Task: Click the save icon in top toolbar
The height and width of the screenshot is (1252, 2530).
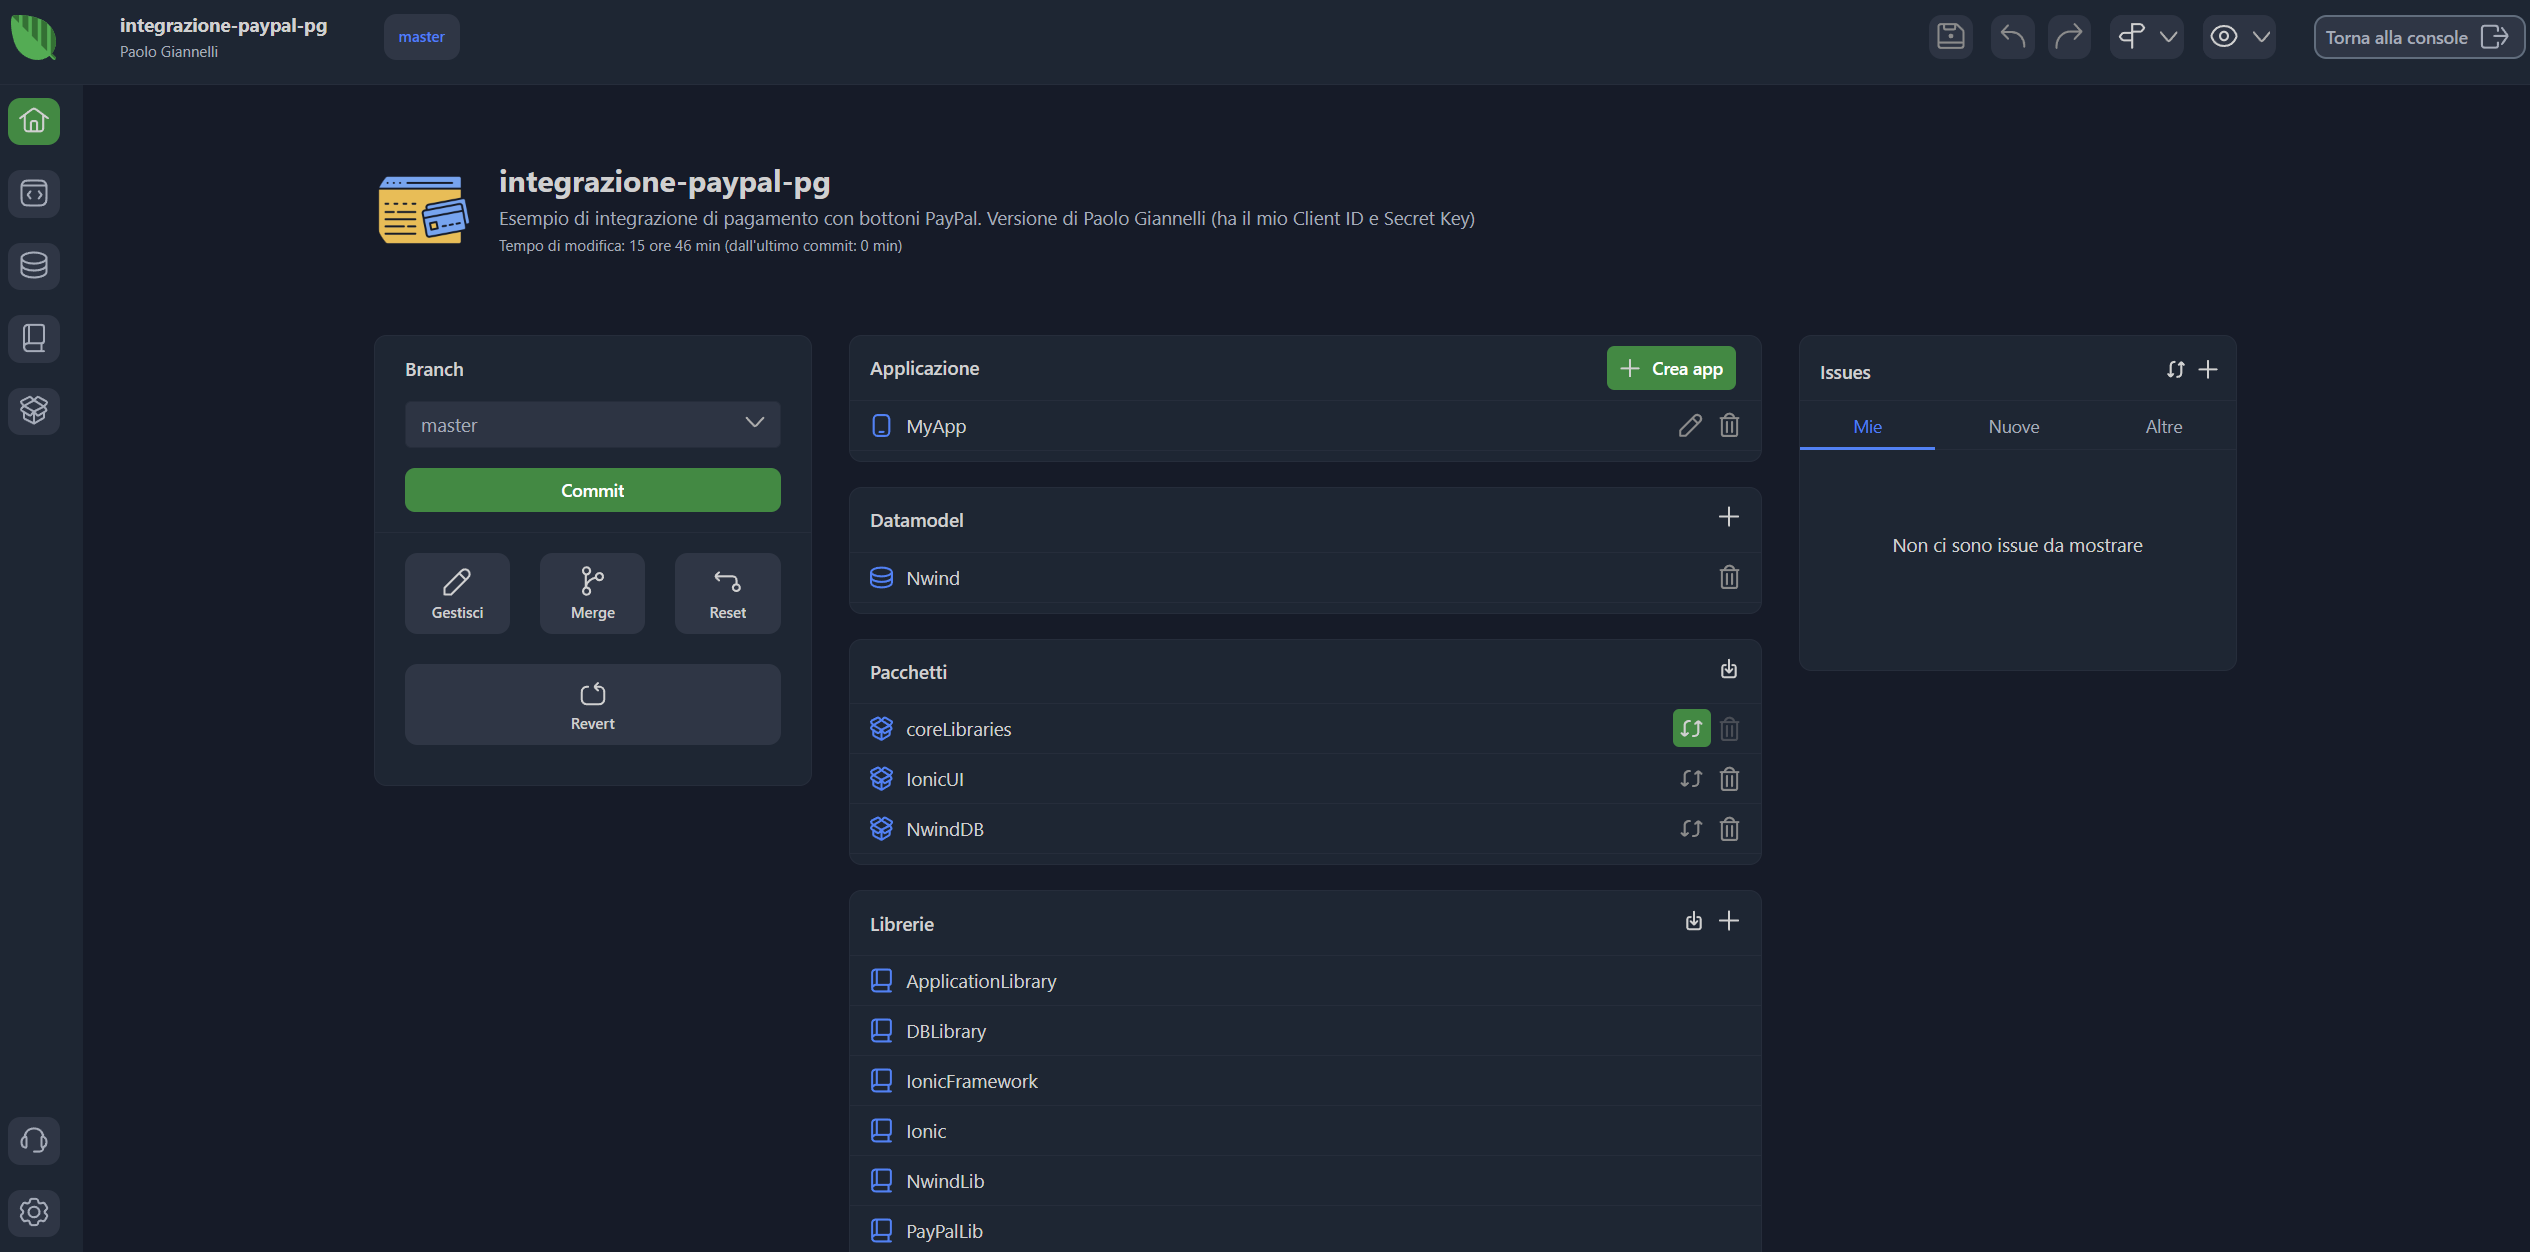Action: tap(1950, 37)
